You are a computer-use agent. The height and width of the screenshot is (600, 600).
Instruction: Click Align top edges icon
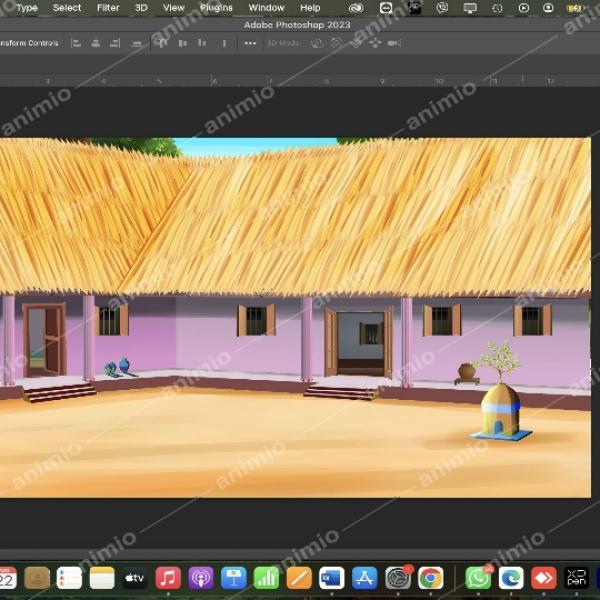(162, 43)
